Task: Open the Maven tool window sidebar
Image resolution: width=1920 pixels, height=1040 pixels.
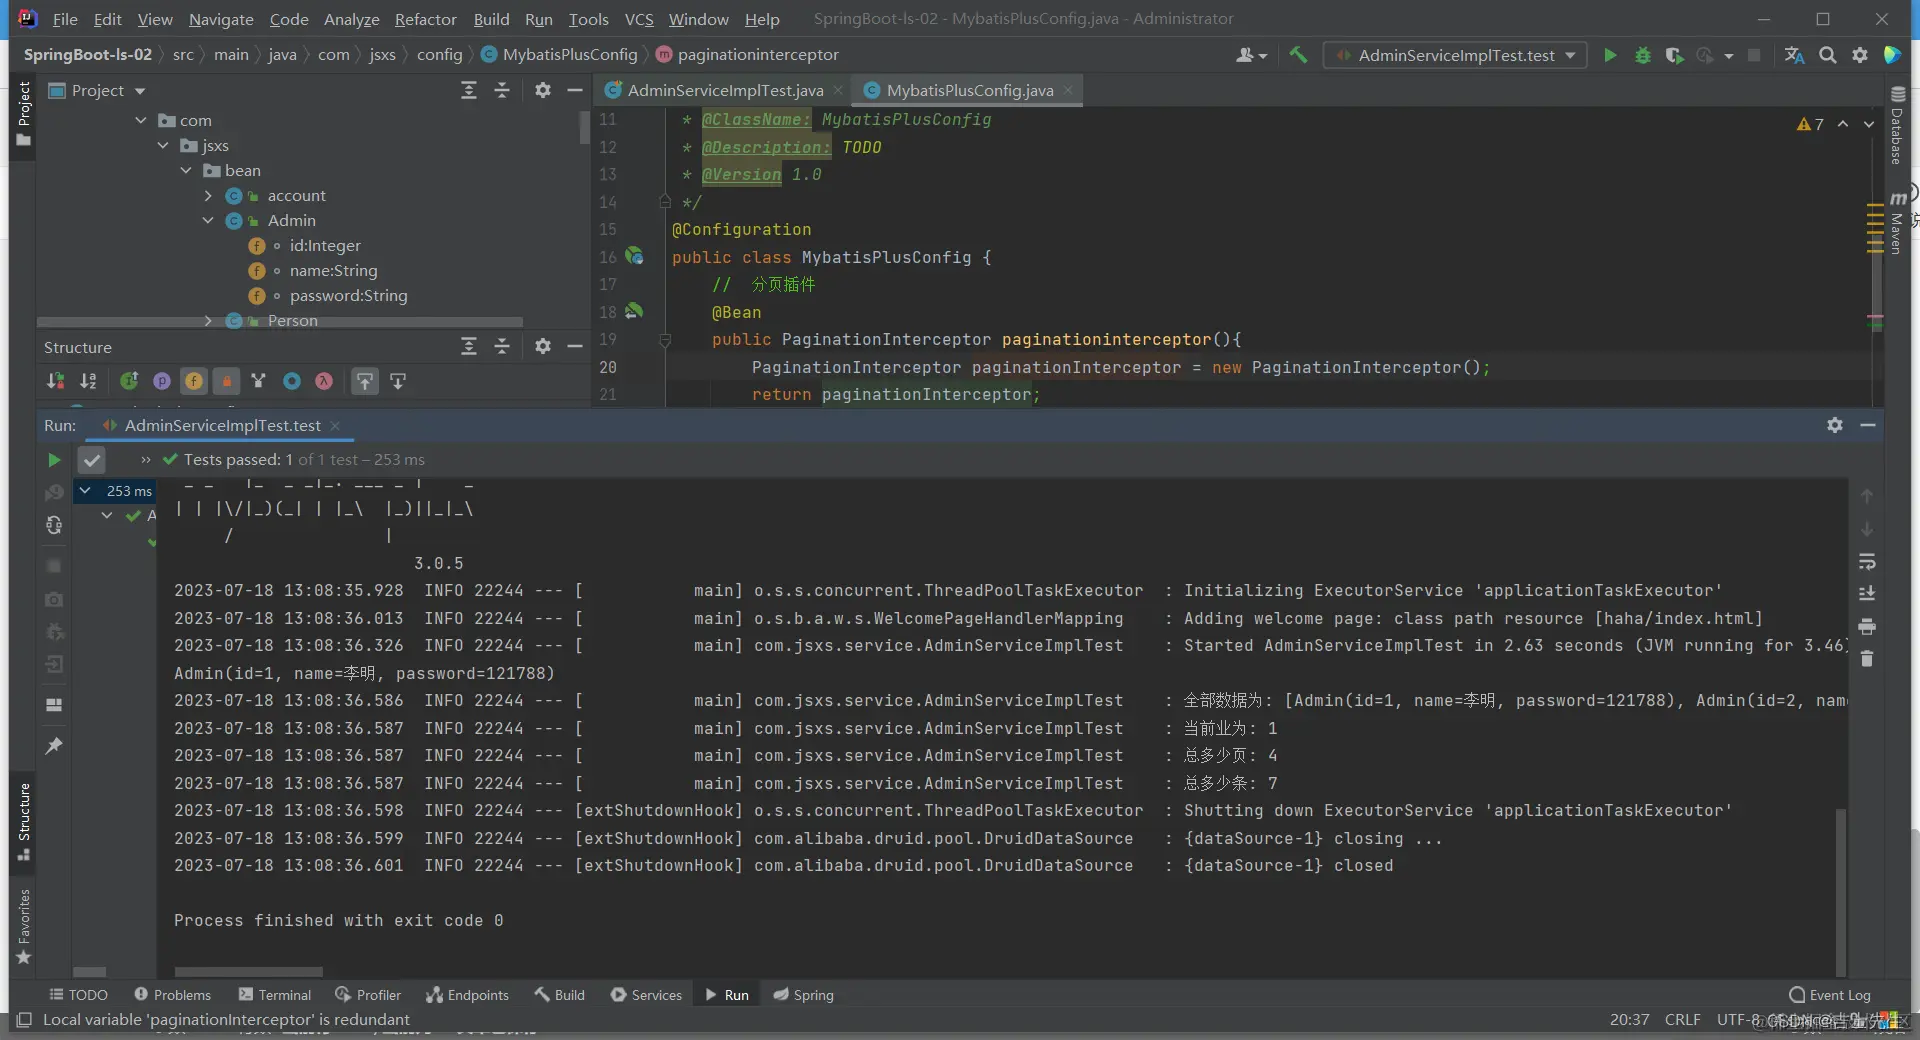Action: coord(1897,222)
